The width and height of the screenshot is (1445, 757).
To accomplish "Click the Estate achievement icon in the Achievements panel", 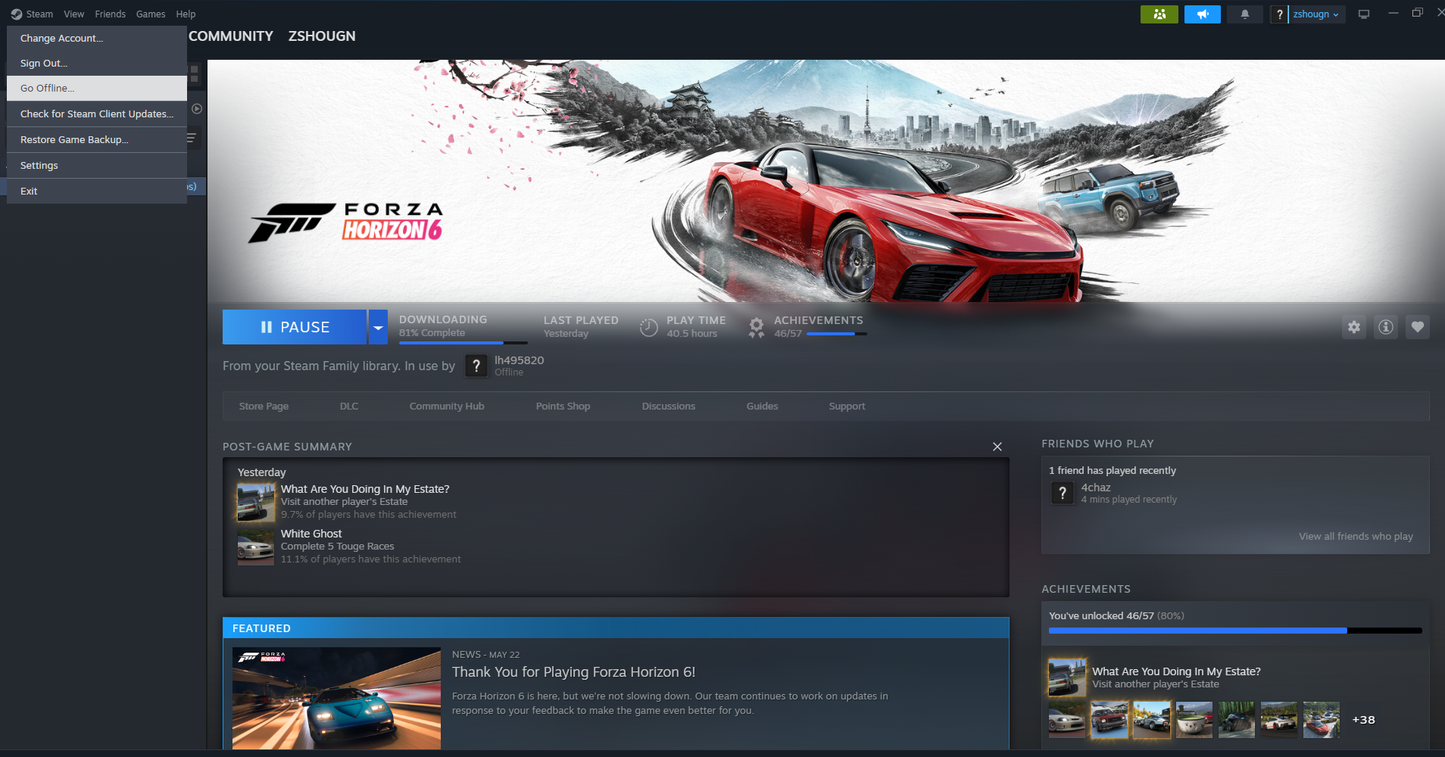I will [1067, 677].
